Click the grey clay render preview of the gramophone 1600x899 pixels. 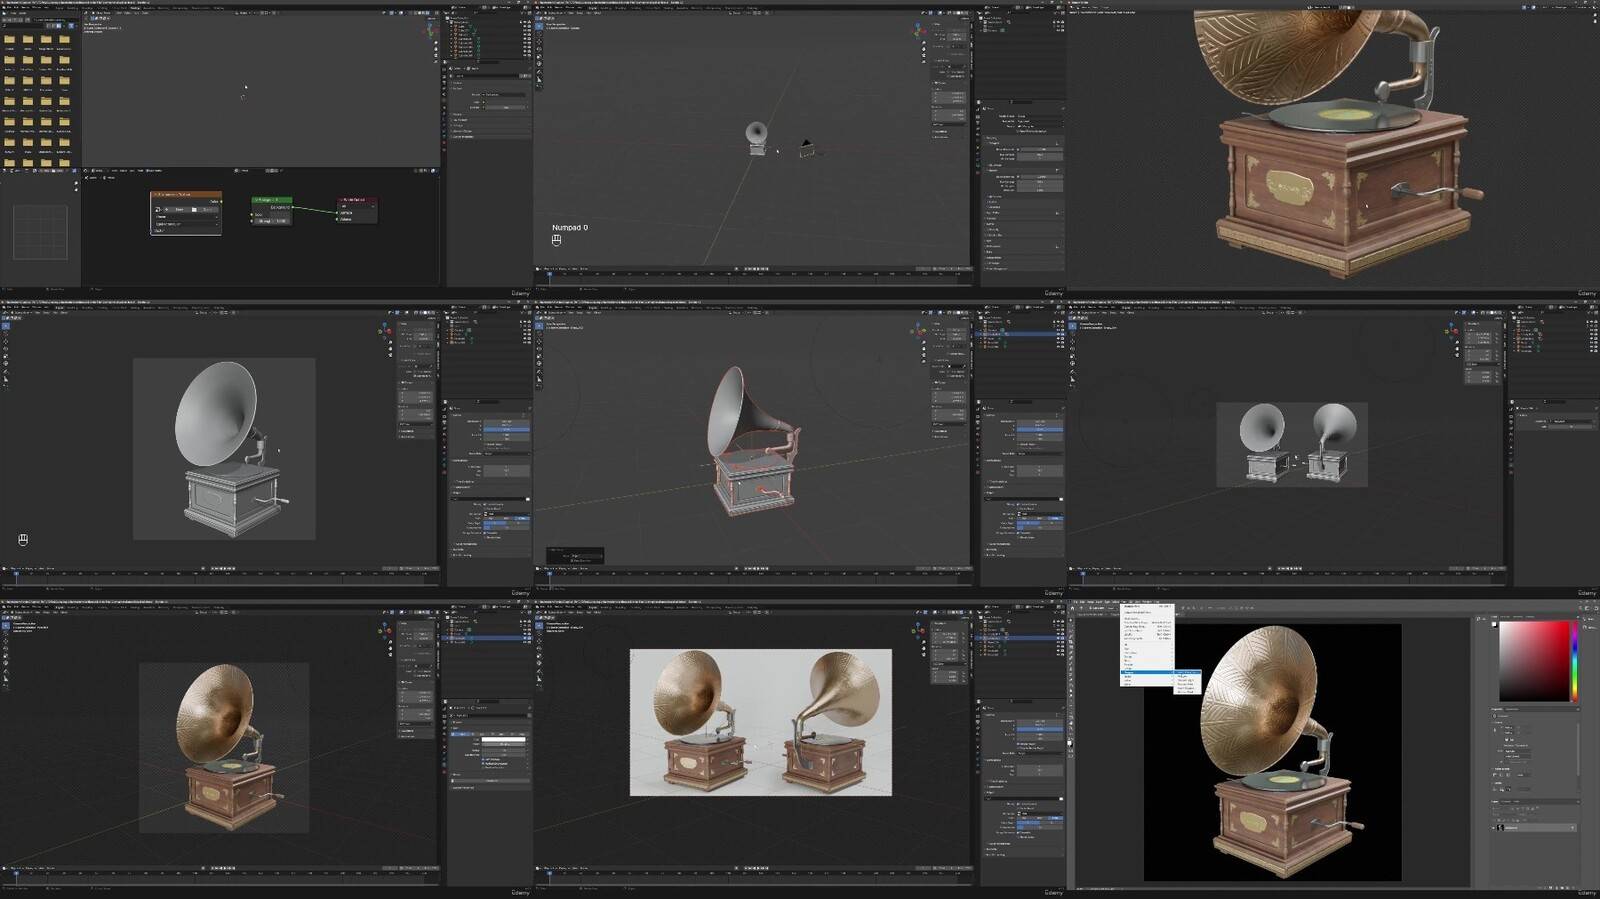pos(224,449)
